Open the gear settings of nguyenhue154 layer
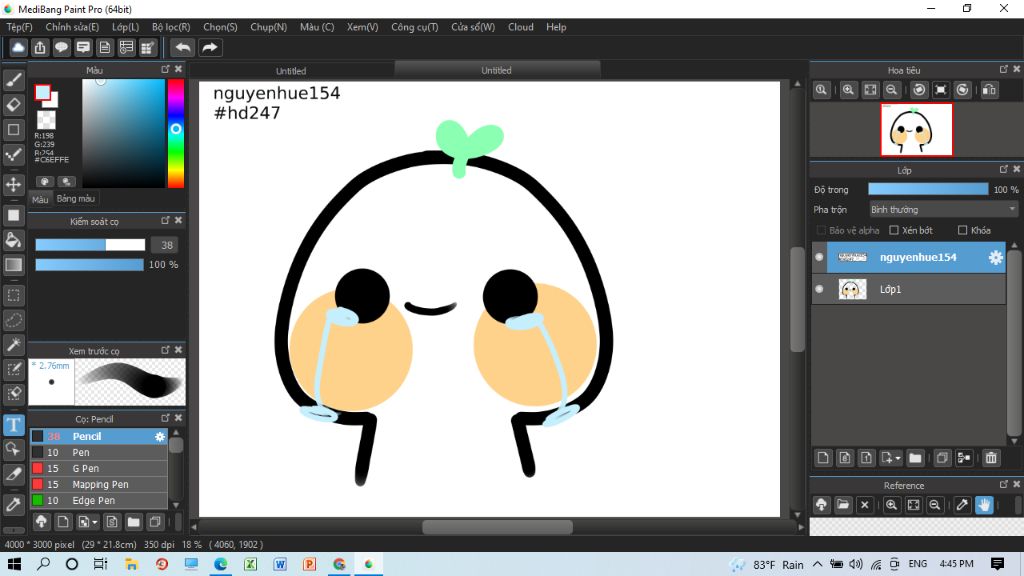This screenshot has height=576, width=1024. click(995, 257)
